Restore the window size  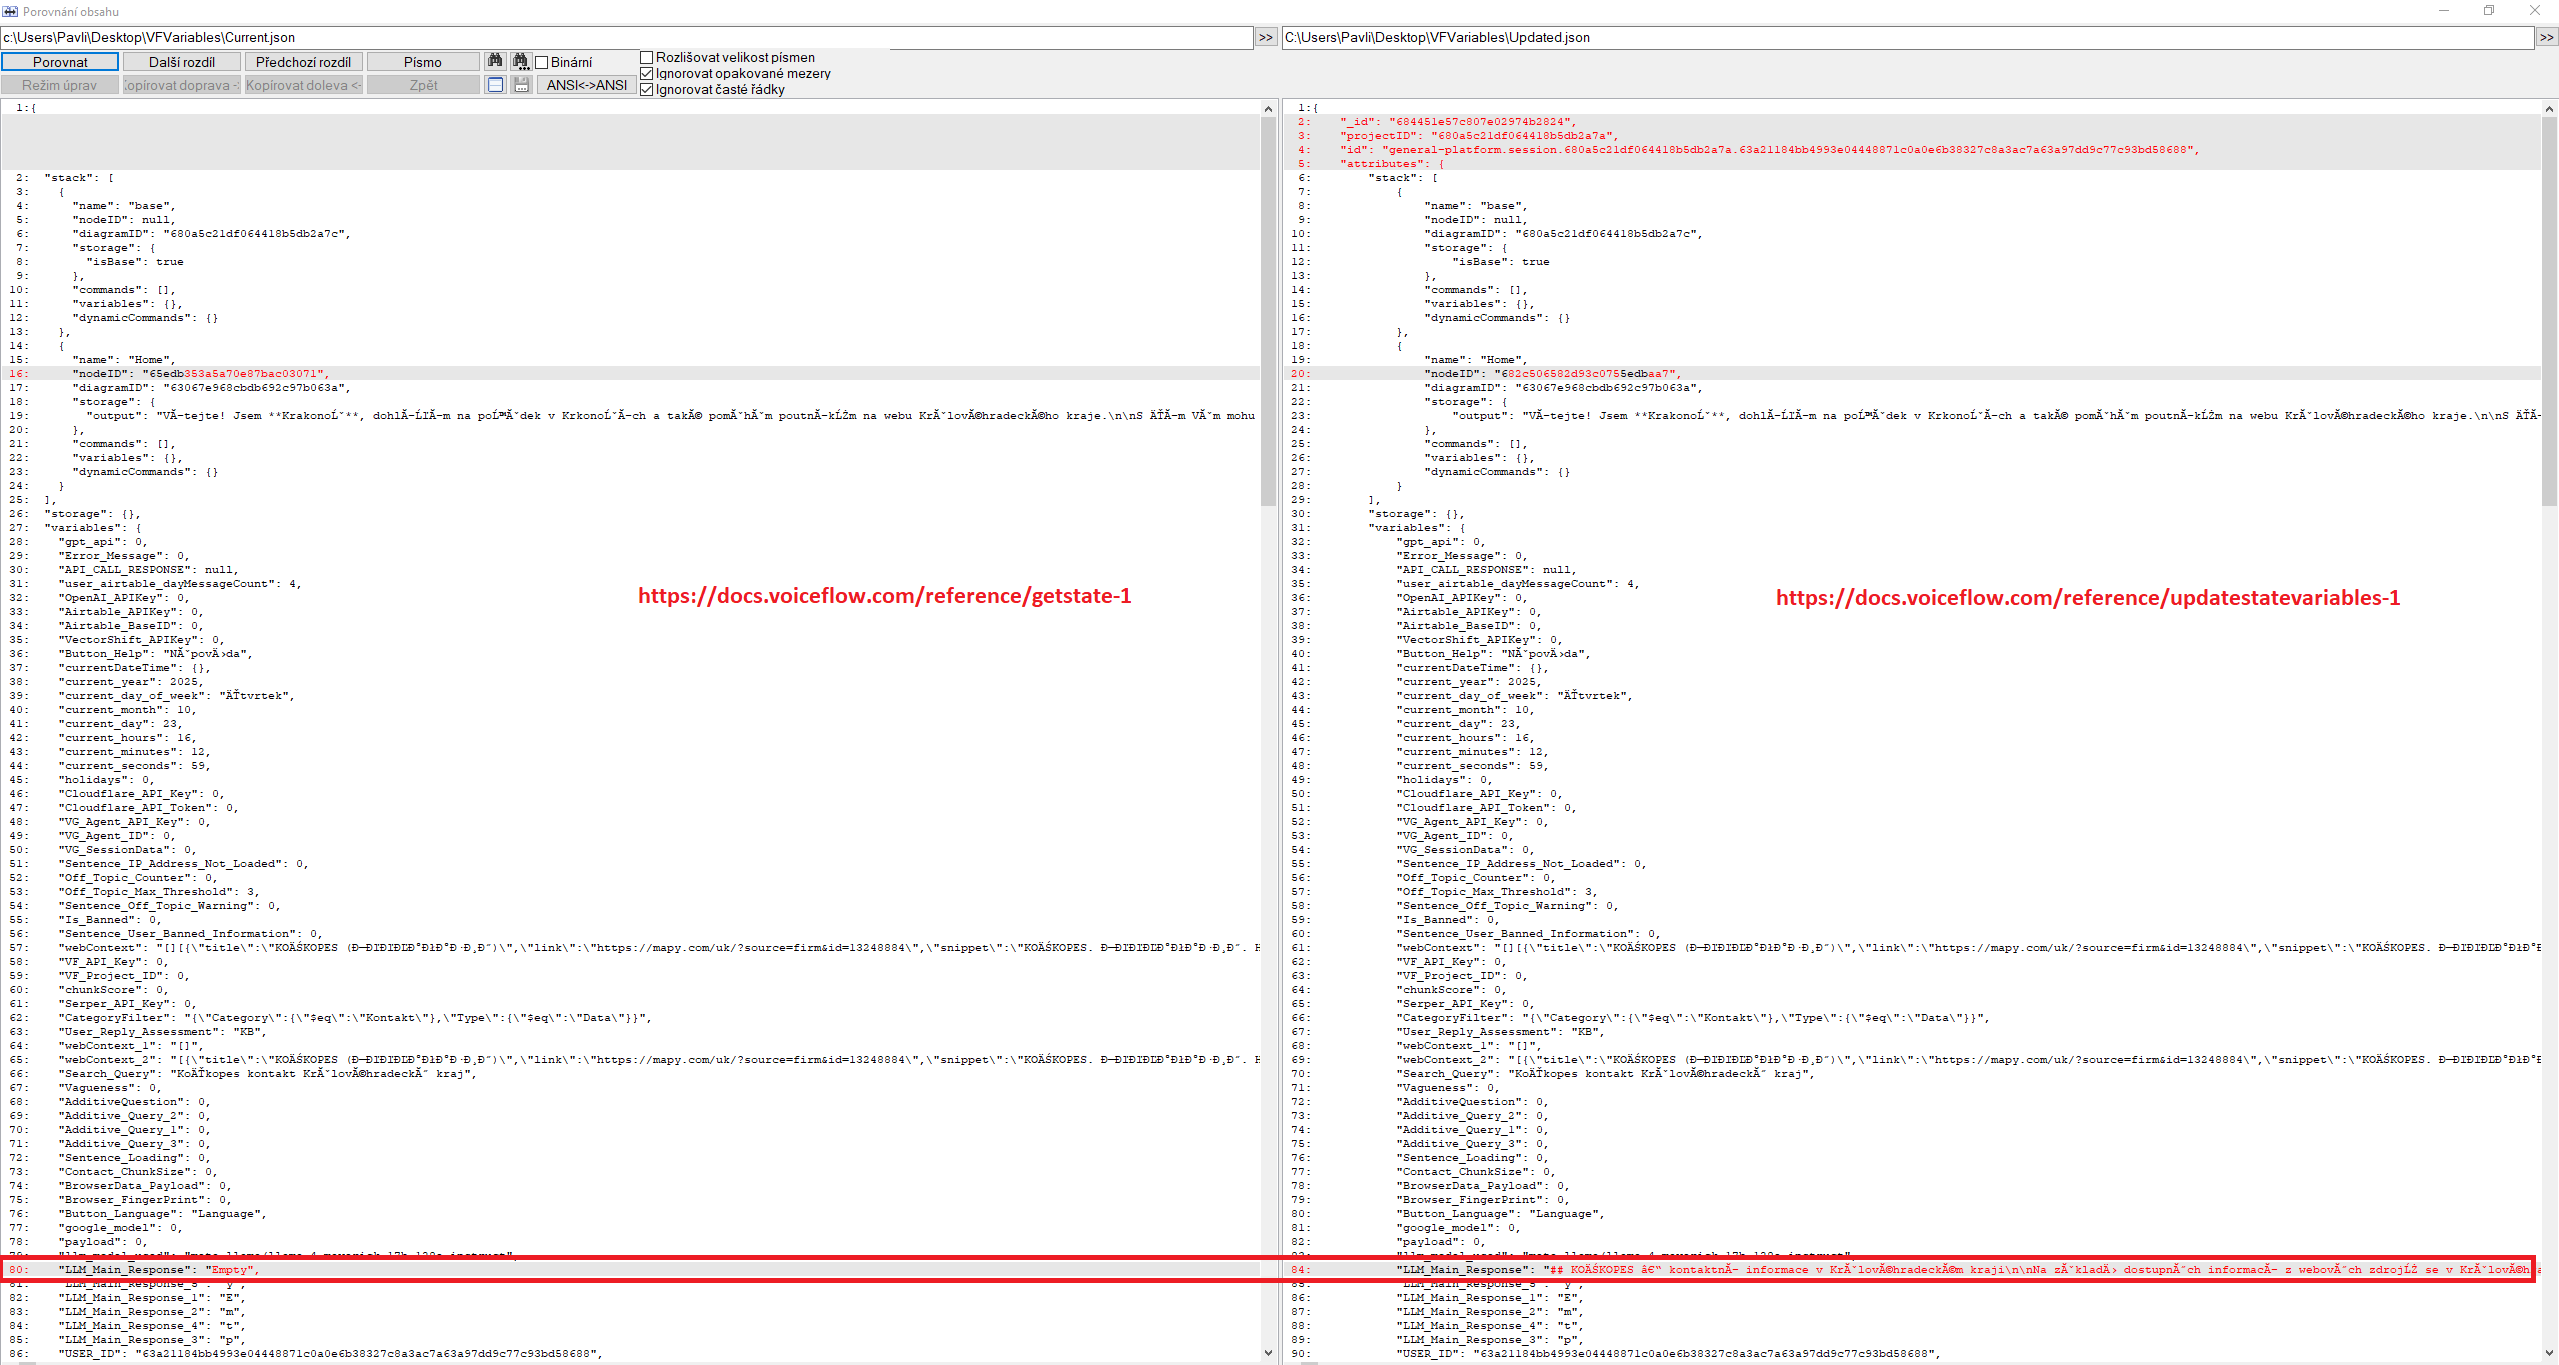[2489, 11]
